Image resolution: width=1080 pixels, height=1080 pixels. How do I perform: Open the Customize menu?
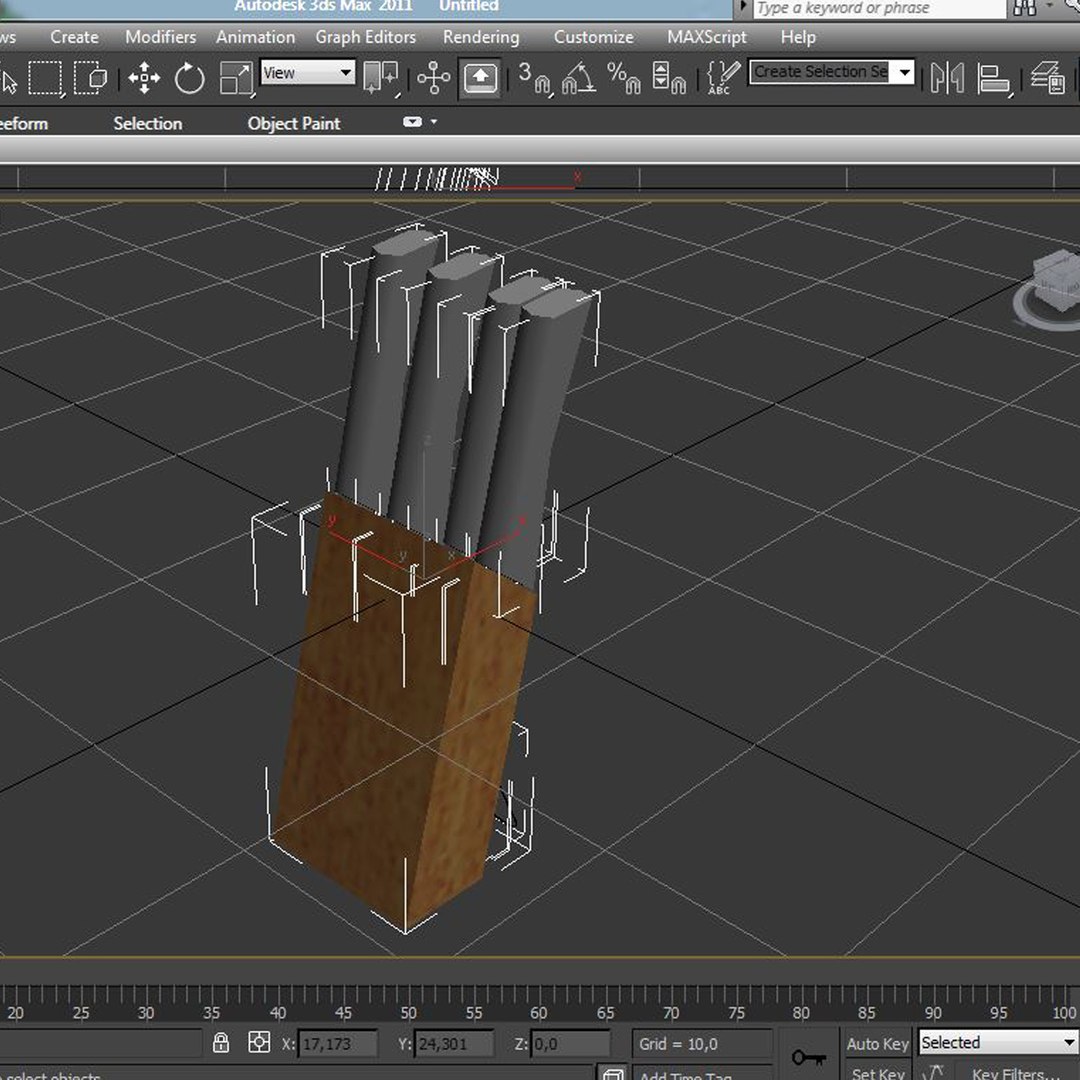click(x=594, y=37)
